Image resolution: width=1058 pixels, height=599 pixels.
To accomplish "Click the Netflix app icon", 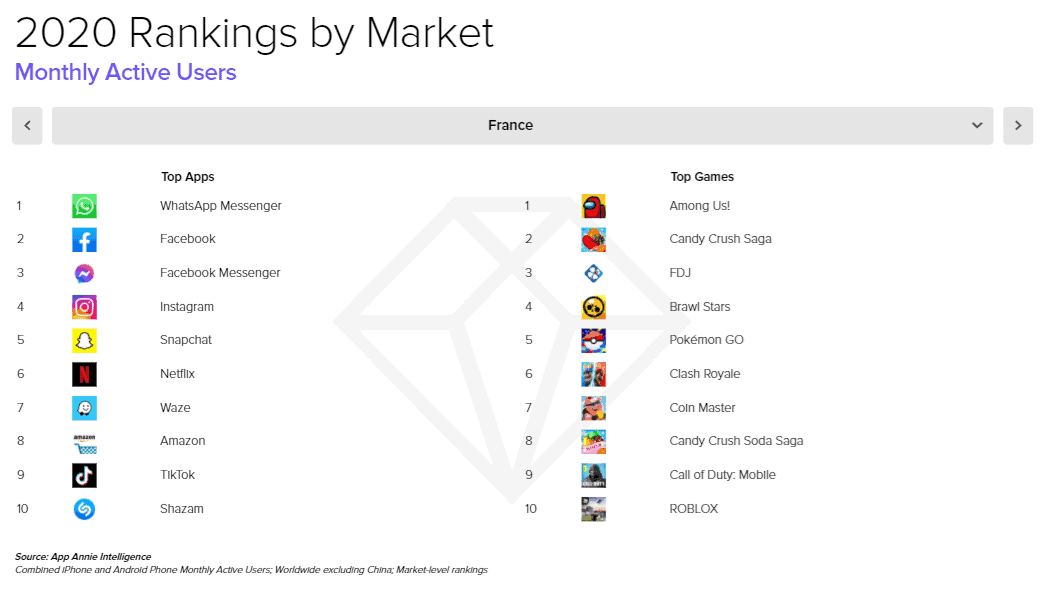I will [x=84, y=374].
